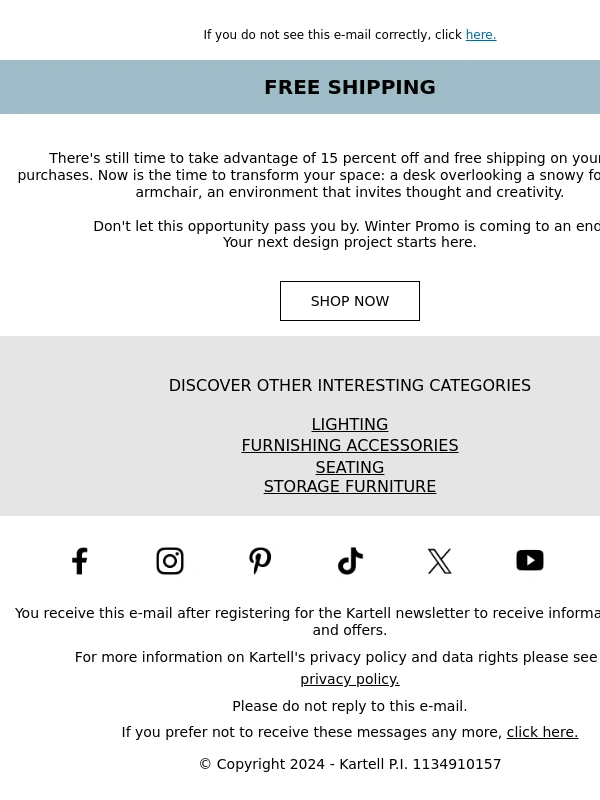Click the 'Your next design project' sentence
The width and height of the screenshot is (600, 800).
click(350, 242)
